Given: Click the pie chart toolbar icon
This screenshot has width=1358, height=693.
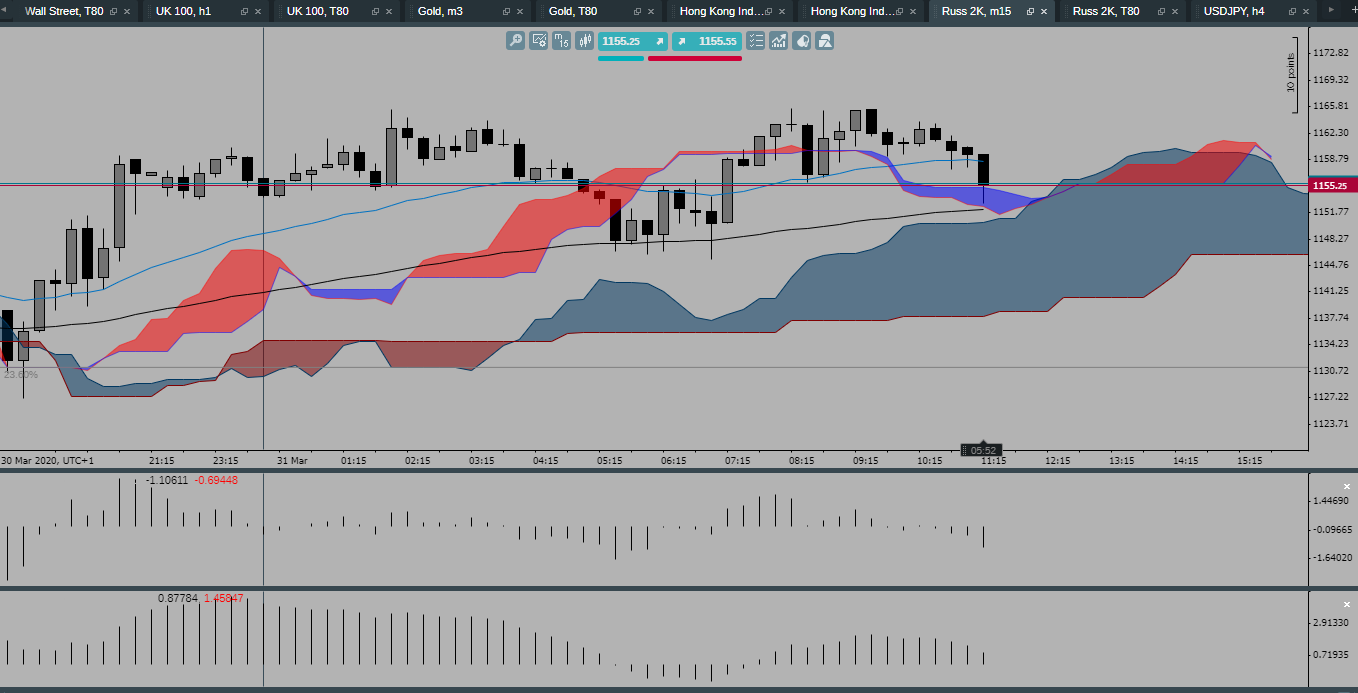Looking at the screenshot, I should tap(801, 41).
